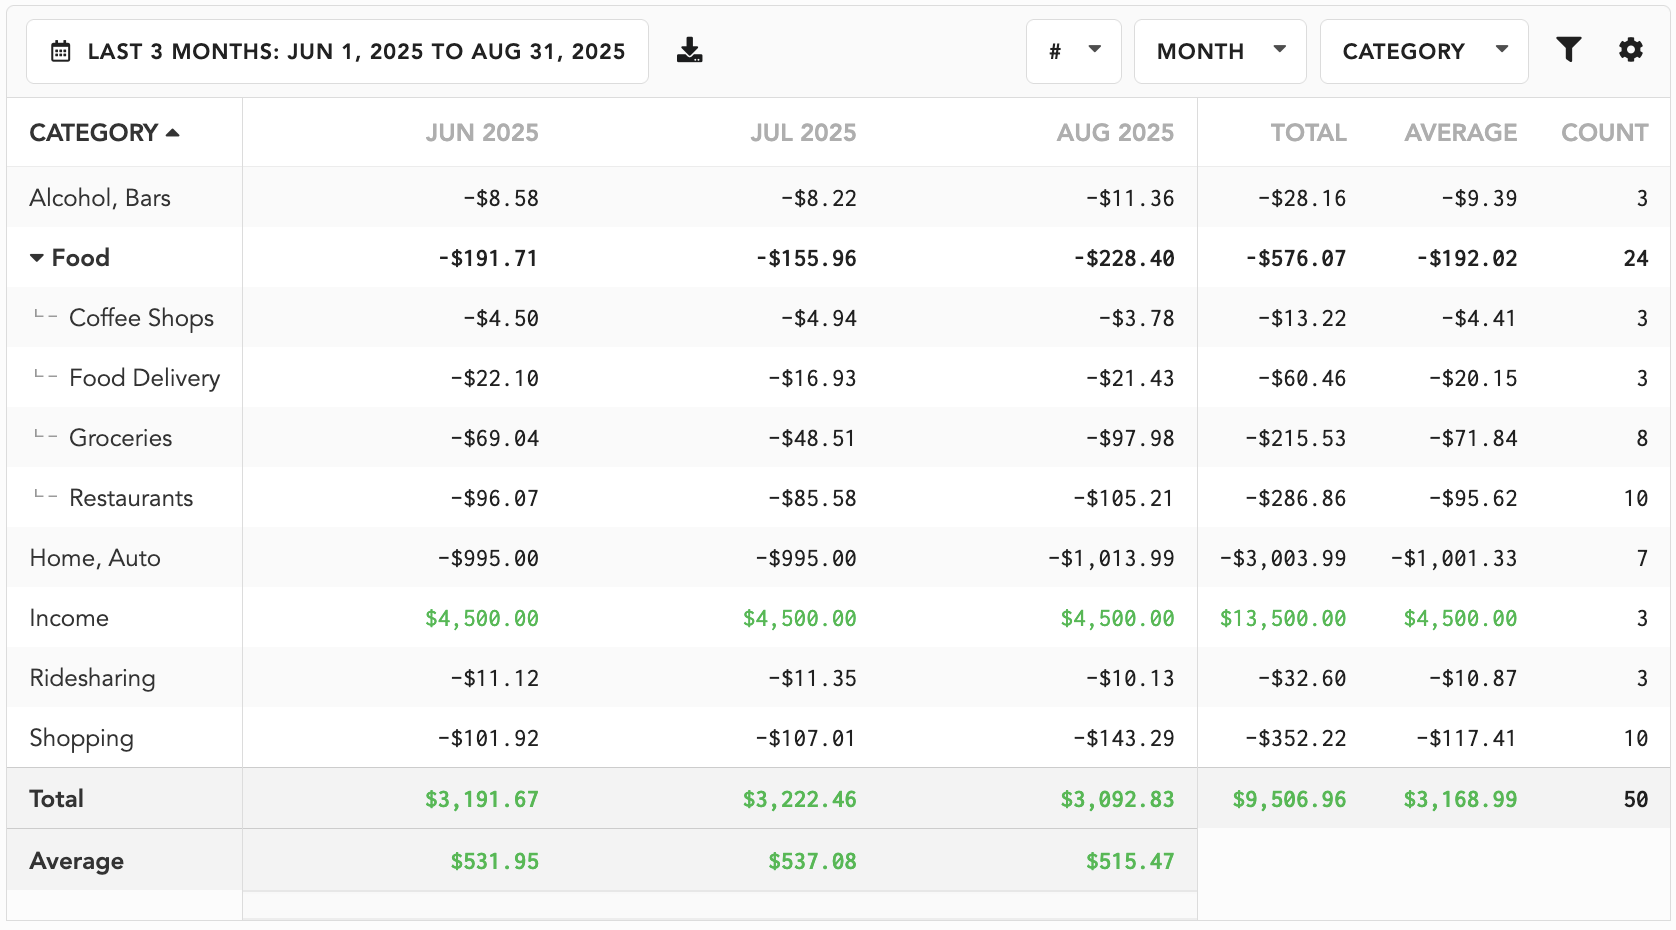Open the filter funnel icon

click(1570, 47)
